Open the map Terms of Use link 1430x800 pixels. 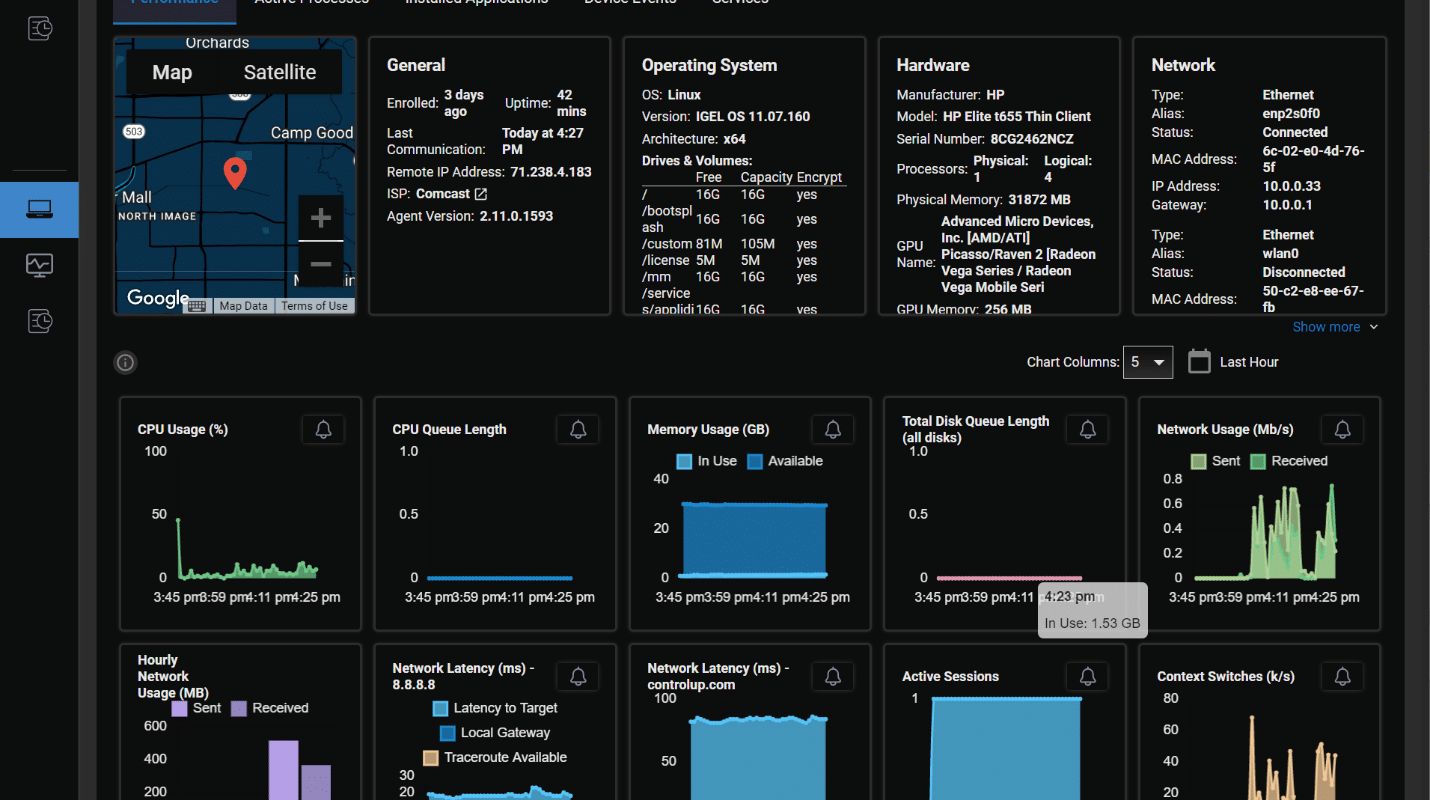pos(314,306)
